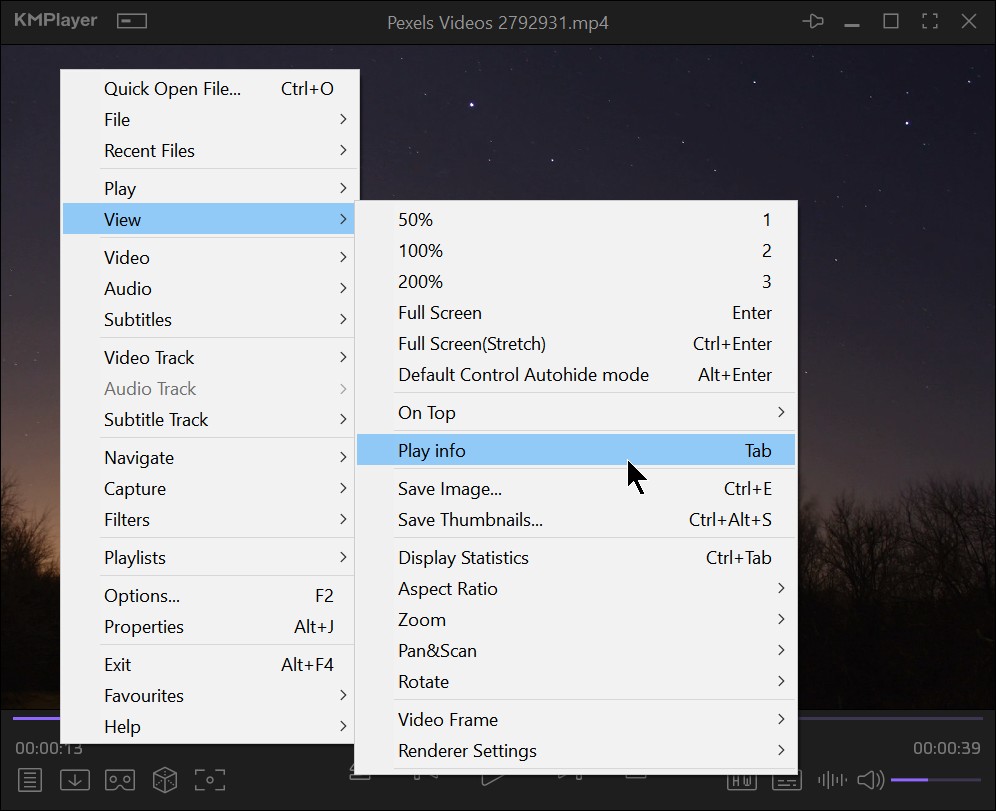
Task: Select Play info from the View menu
Action: click(431, 450)
